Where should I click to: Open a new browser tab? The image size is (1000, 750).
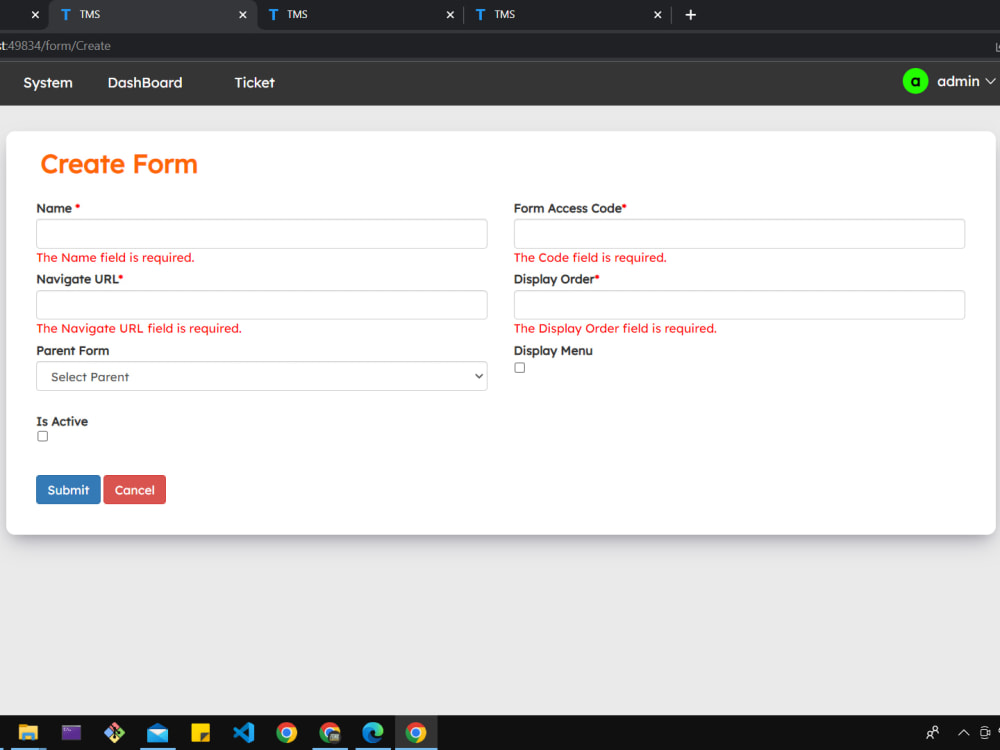click(x=690, y=15)
